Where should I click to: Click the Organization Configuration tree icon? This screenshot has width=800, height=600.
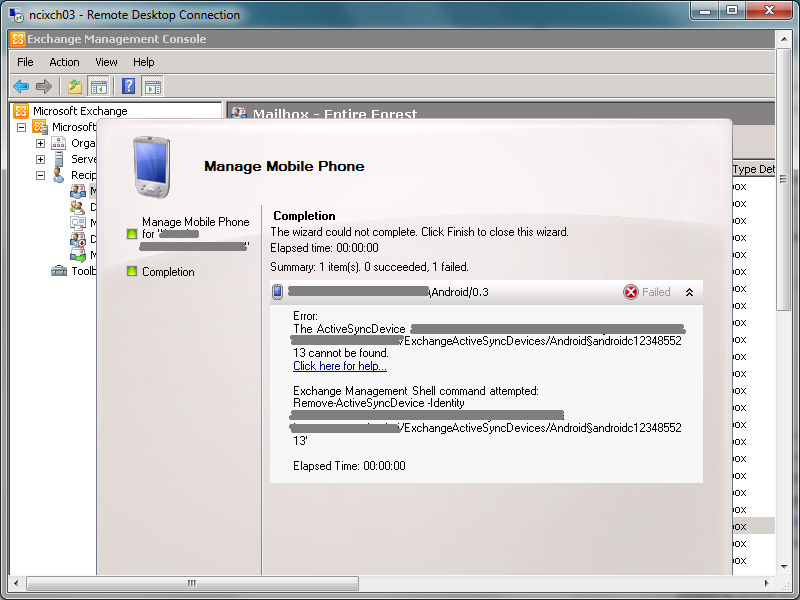pyautogui.click(x=59, y=143)
